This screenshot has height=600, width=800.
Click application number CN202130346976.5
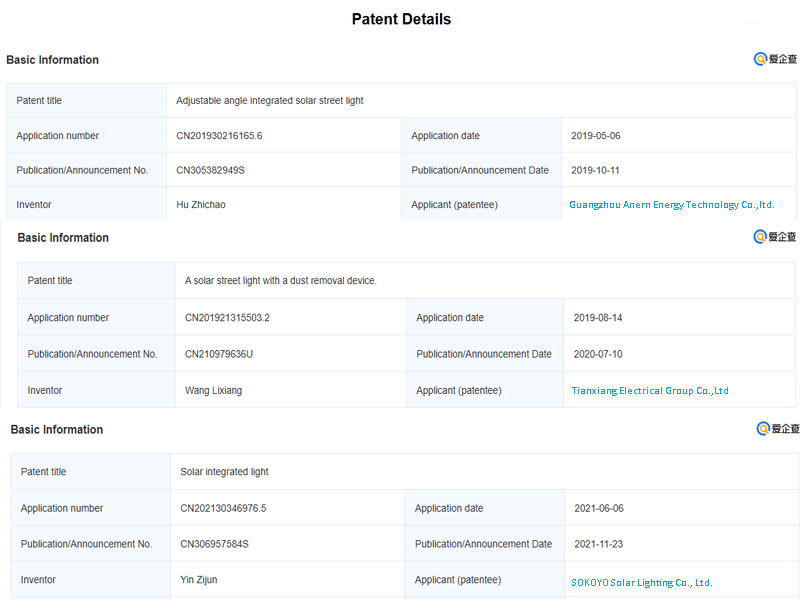click(223, 509)
